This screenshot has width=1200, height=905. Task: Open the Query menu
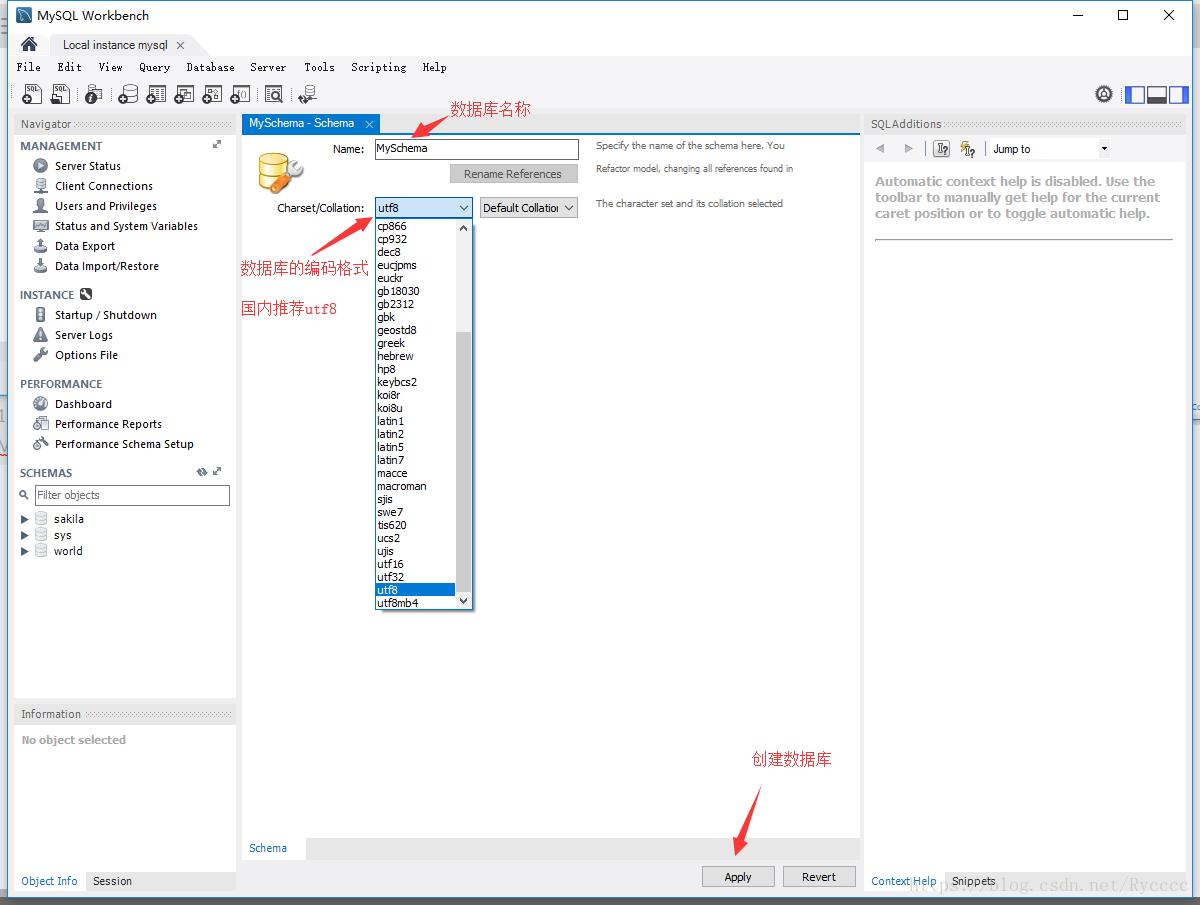[x=155, y=67]
